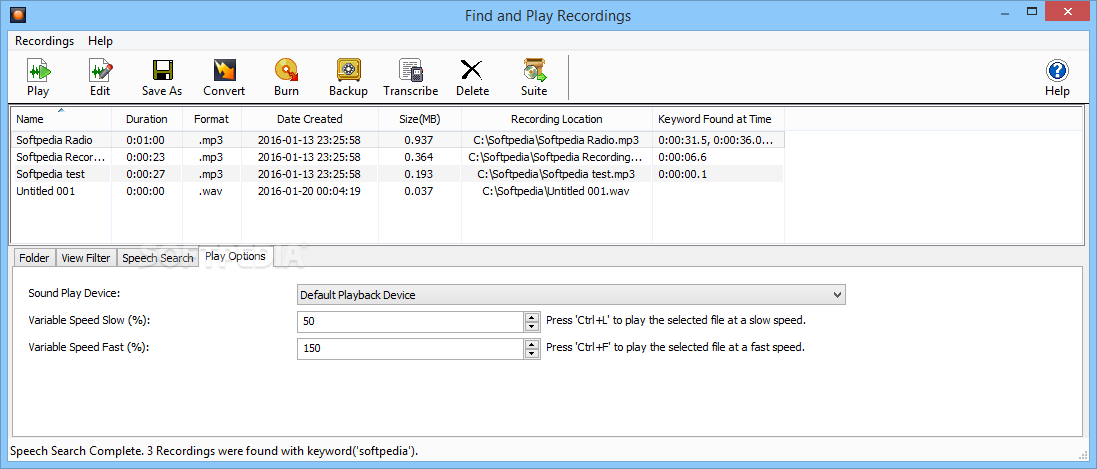Switch to the Speech Search tab
The image size is (1097, 469).
click(157, 258)
